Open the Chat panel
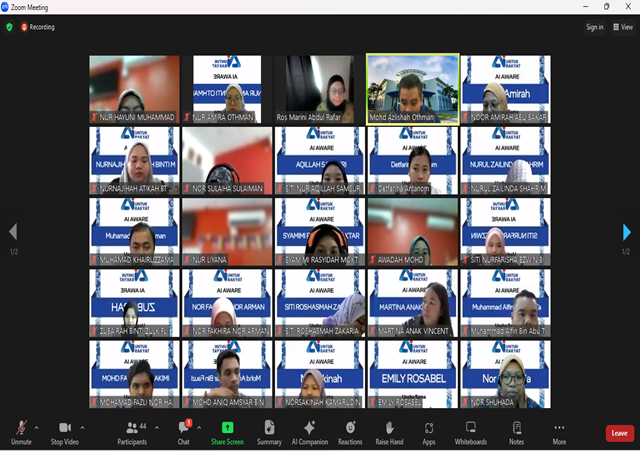The height and width of the screenshot is (451, 640). click(184, 432)
